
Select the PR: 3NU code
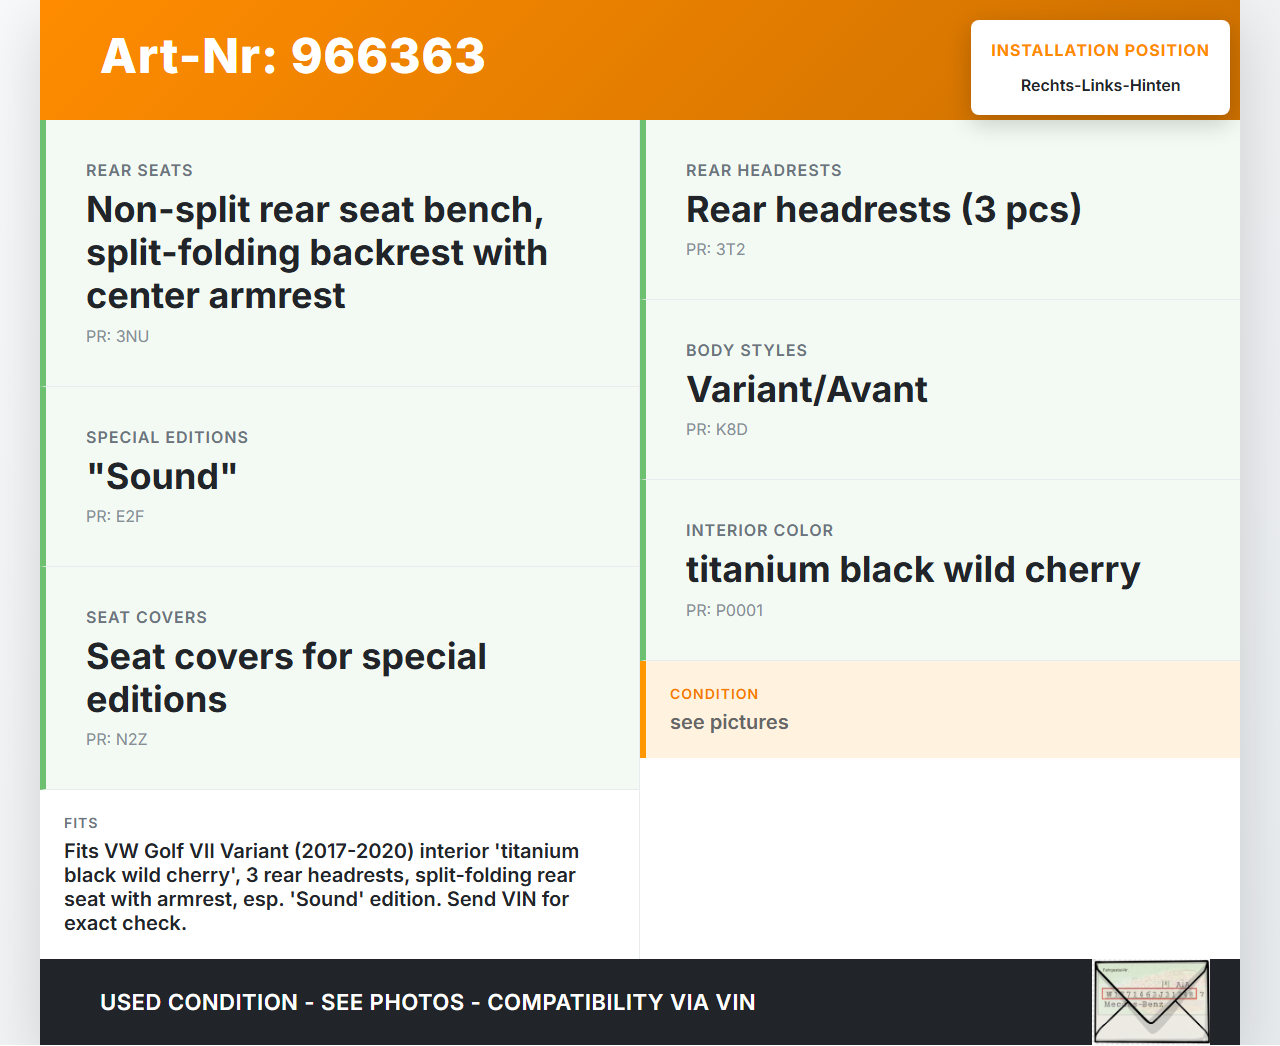(118, 337)
